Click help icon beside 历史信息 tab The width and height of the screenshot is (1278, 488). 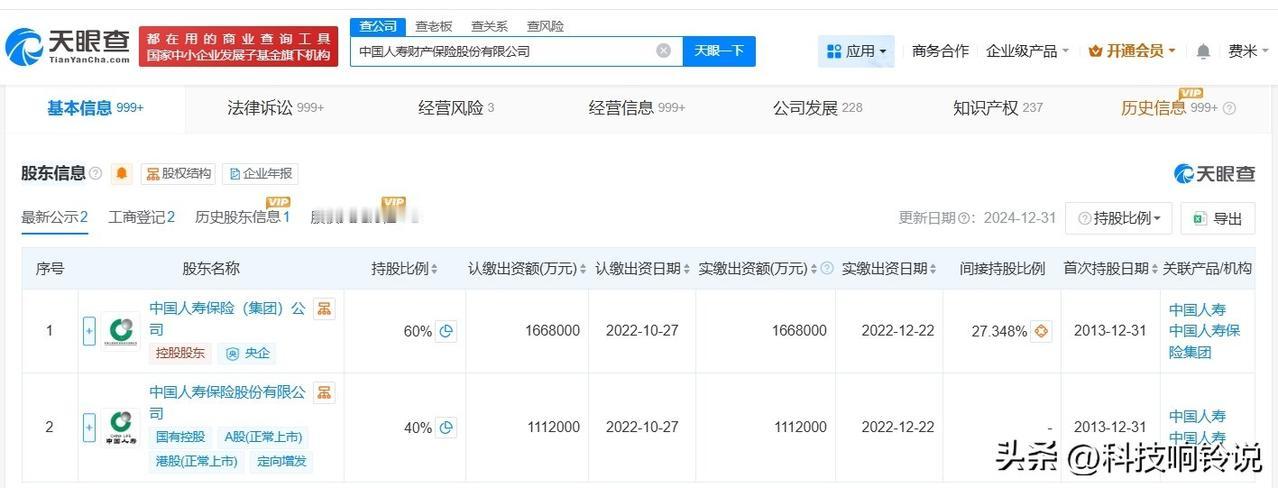(x=1229, y=109)
